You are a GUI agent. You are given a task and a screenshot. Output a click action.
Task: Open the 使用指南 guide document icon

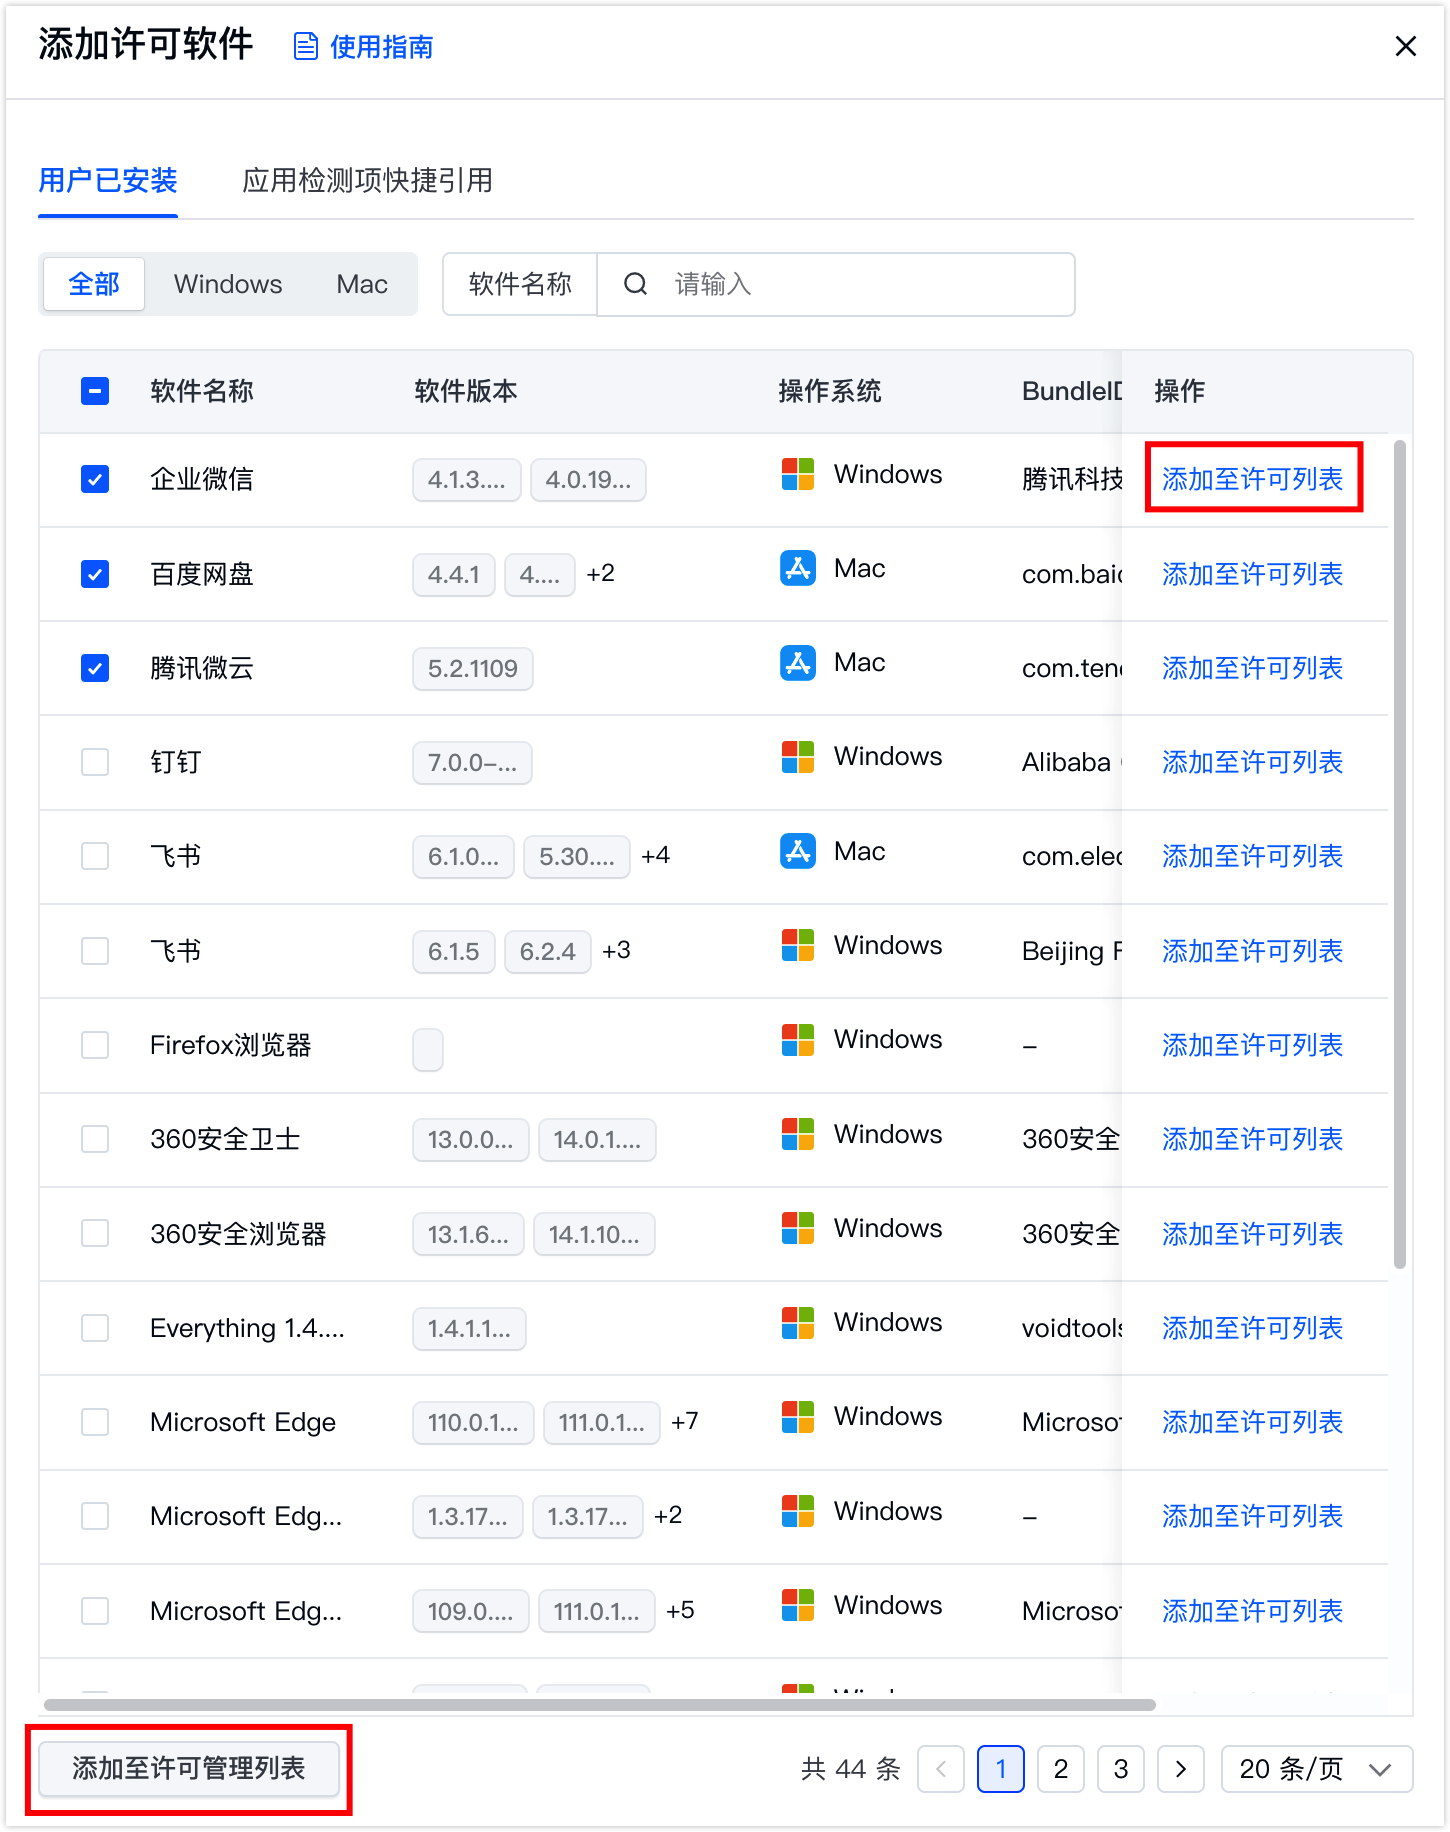click(305, 46)
